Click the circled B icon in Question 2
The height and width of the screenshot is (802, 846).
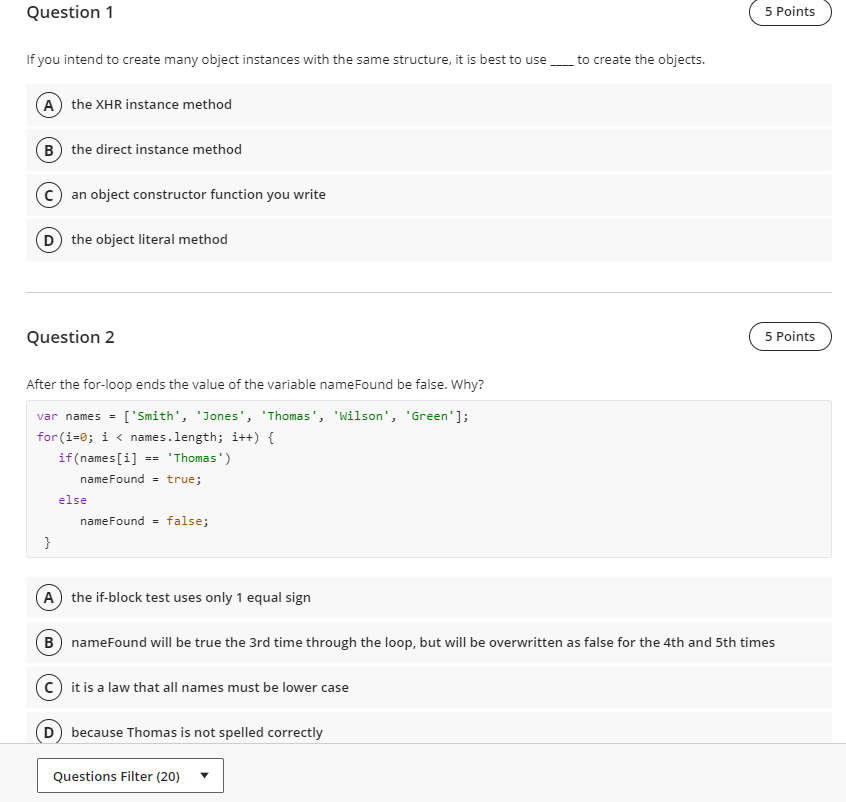click(x=48, y=642)
